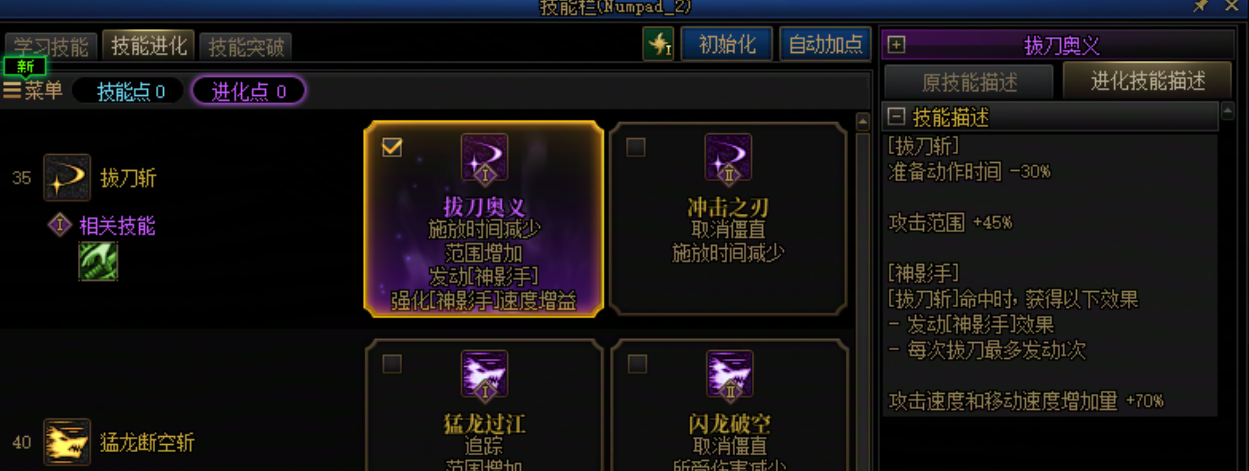The height and width of the screenshot is (471, 1249).
Task: Check the 冲击之刃 checkbox
Action: [x=635, y=147]
